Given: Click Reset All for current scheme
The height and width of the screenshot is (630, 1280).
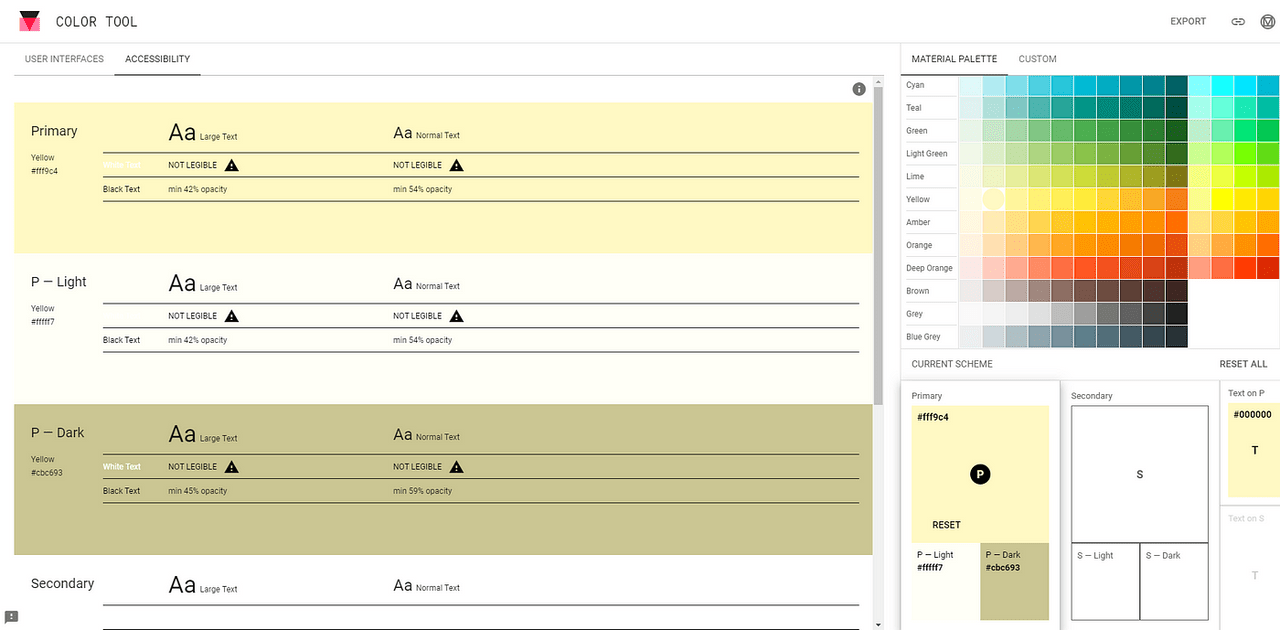Looking at the screenshot, I should pos(1243,364).
